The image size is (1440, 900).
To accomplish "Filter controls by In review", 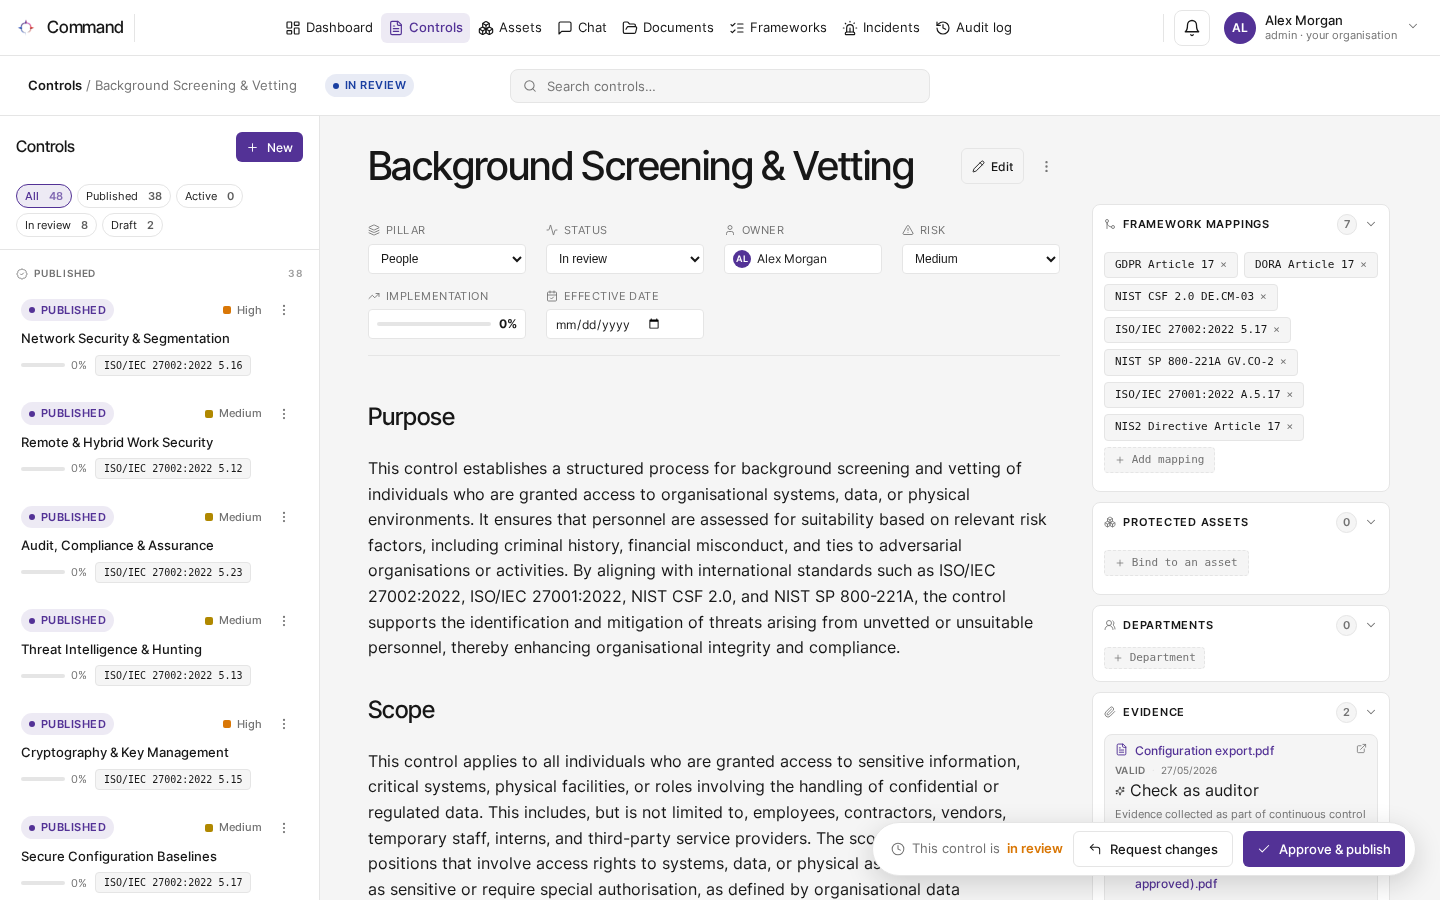I will pos(56,225).
